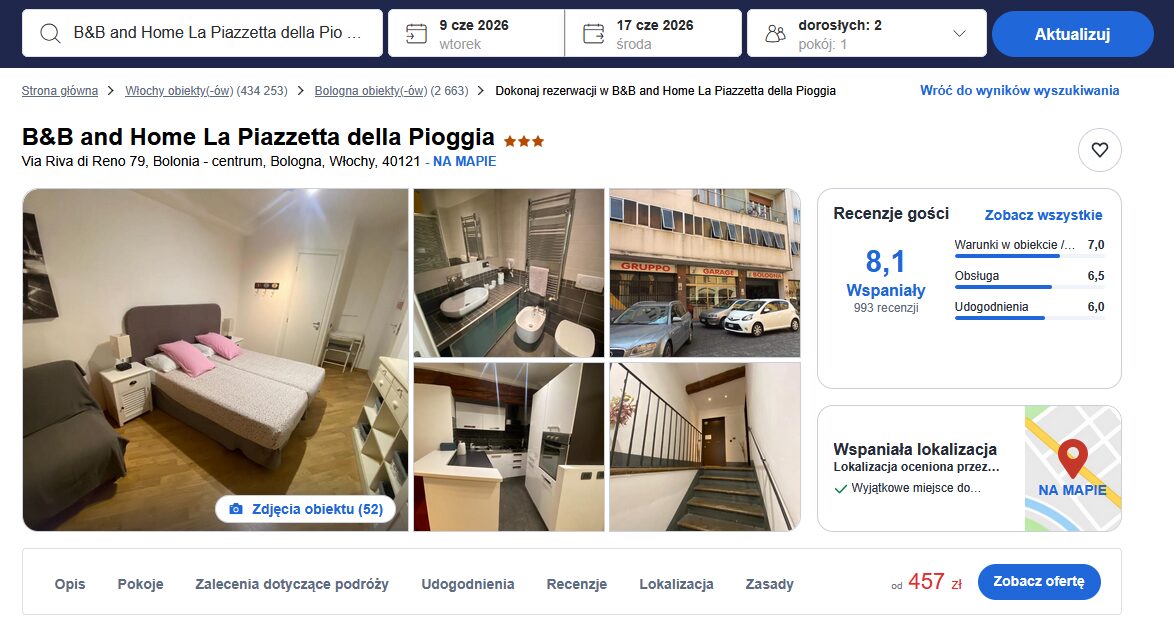Click the red map pin marker
Viewport: 1174px width, 625px height.
coord(1072,458)
